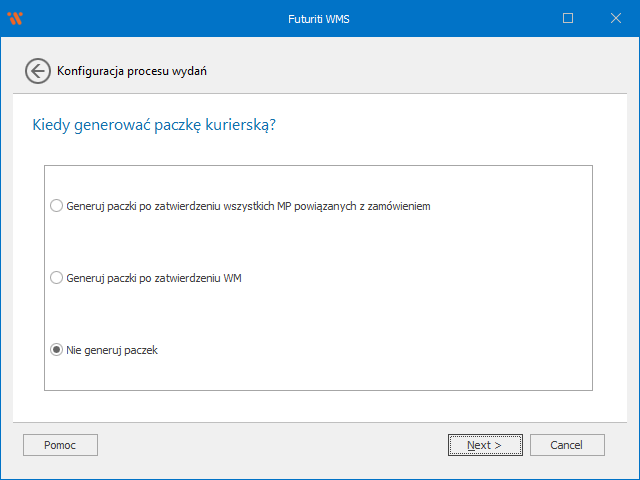Click the heading 'Kiedy generować paczkę kurierską?'
640x480 pixels.
point(155,125)
